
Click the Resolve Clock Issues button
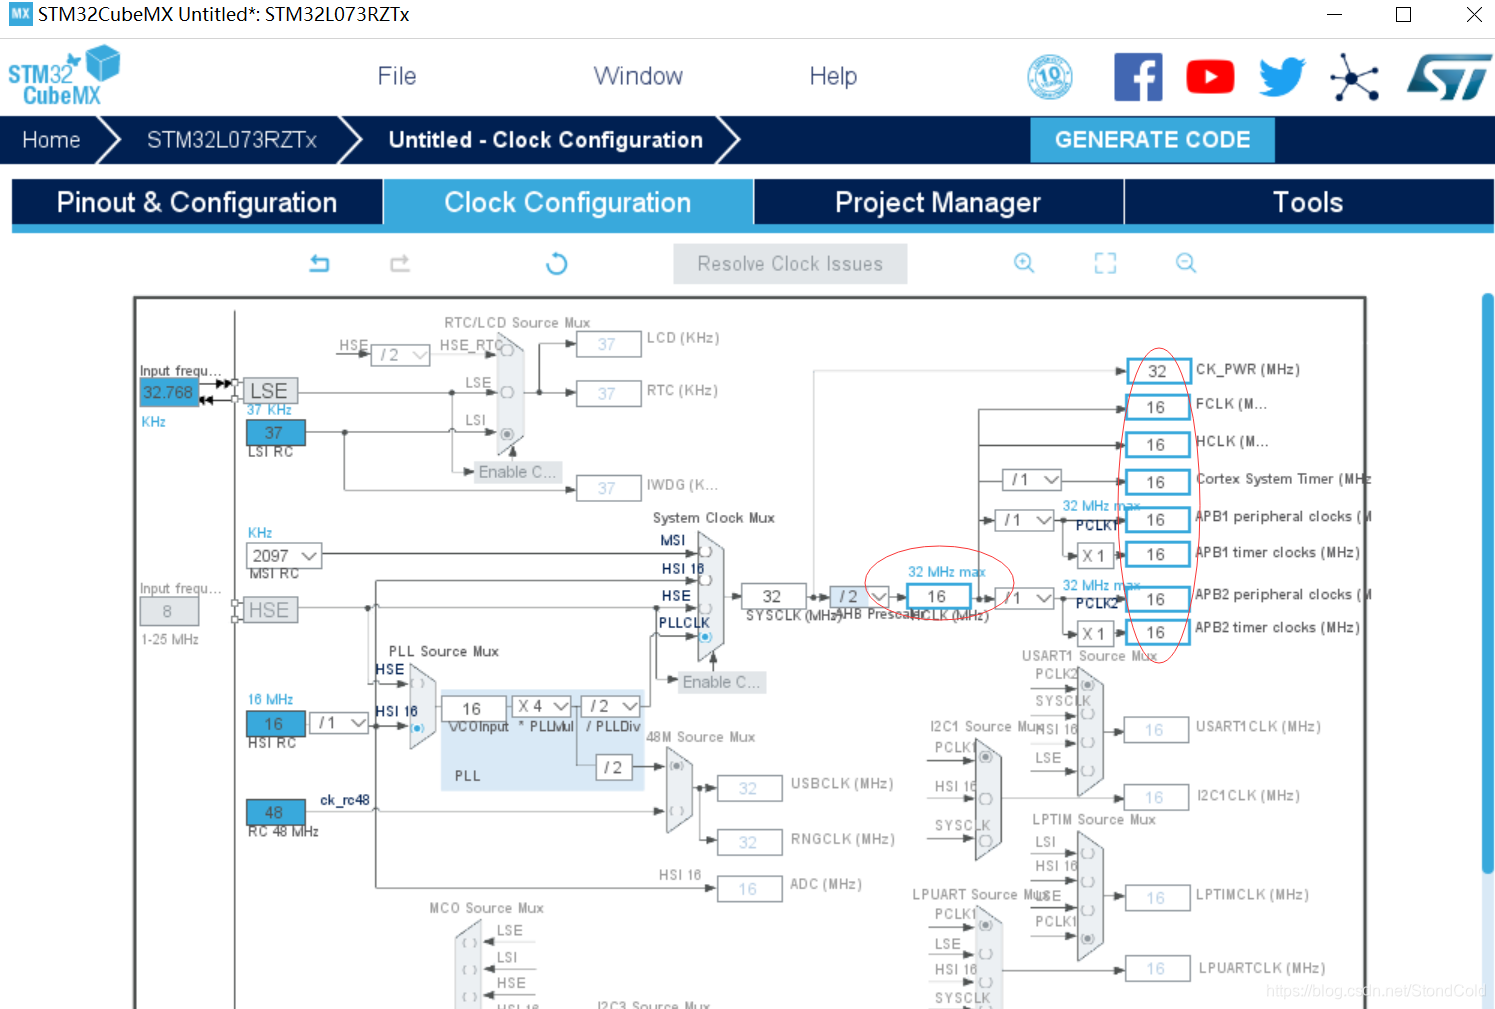click(790, 264)
